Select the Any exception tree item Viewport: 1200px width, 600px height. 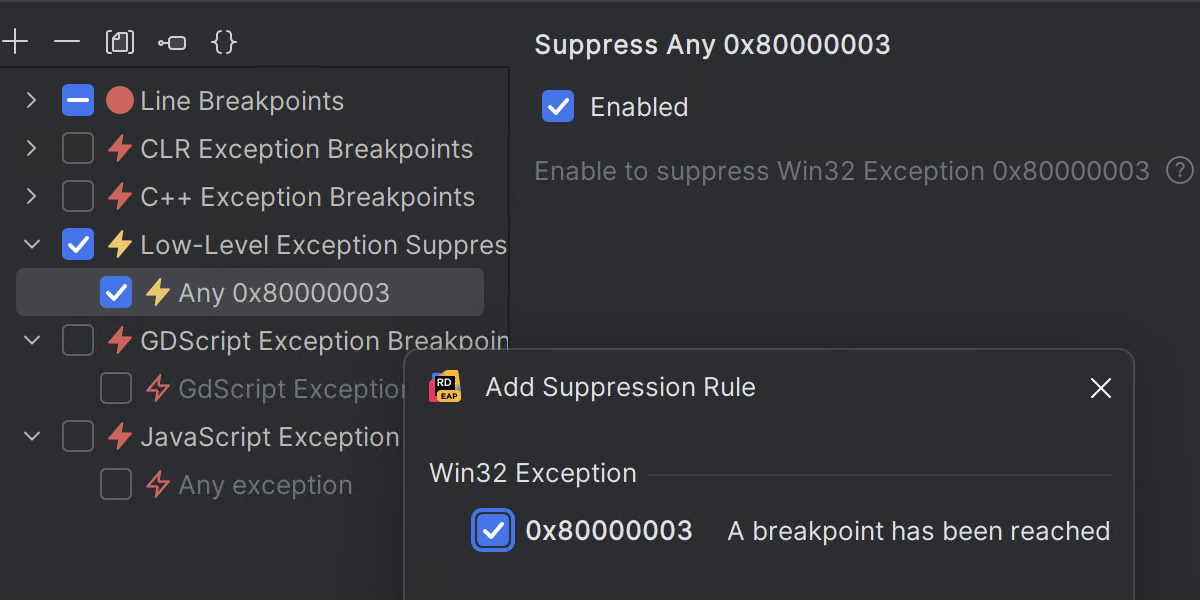[x=265, y=485]
